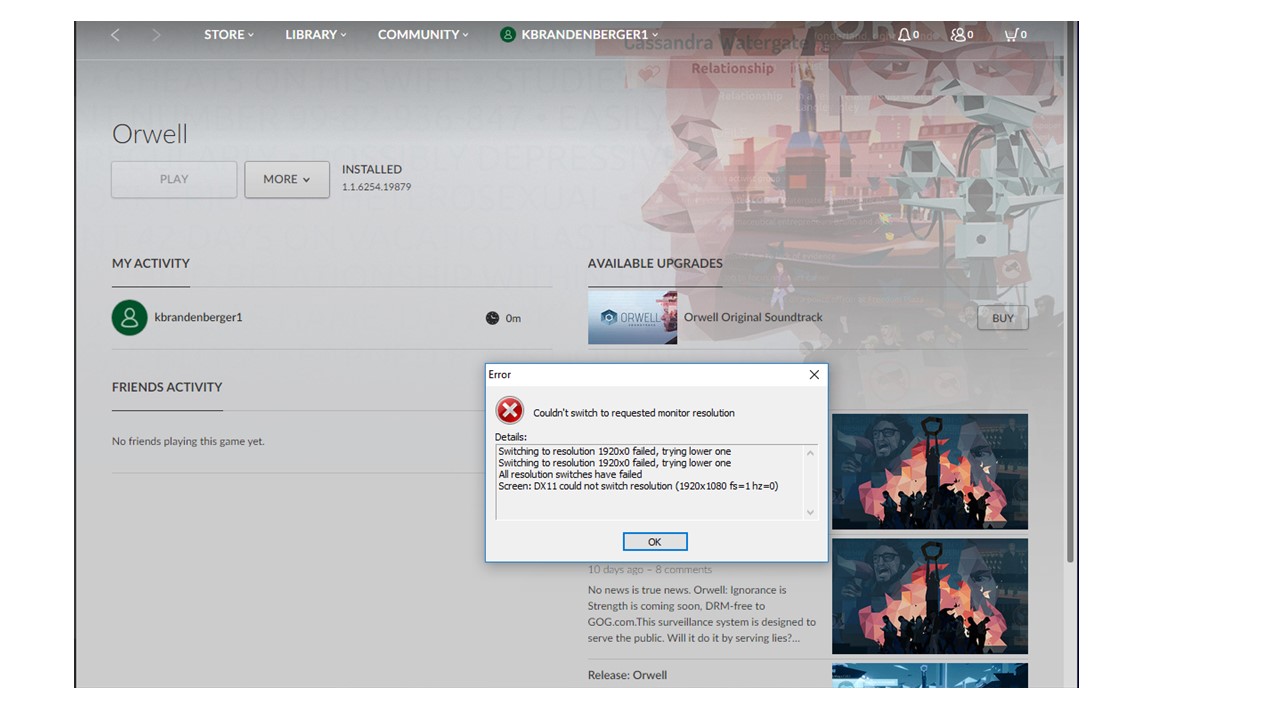Click the AVAILABLE UPGRADES heading

(655, 263)
